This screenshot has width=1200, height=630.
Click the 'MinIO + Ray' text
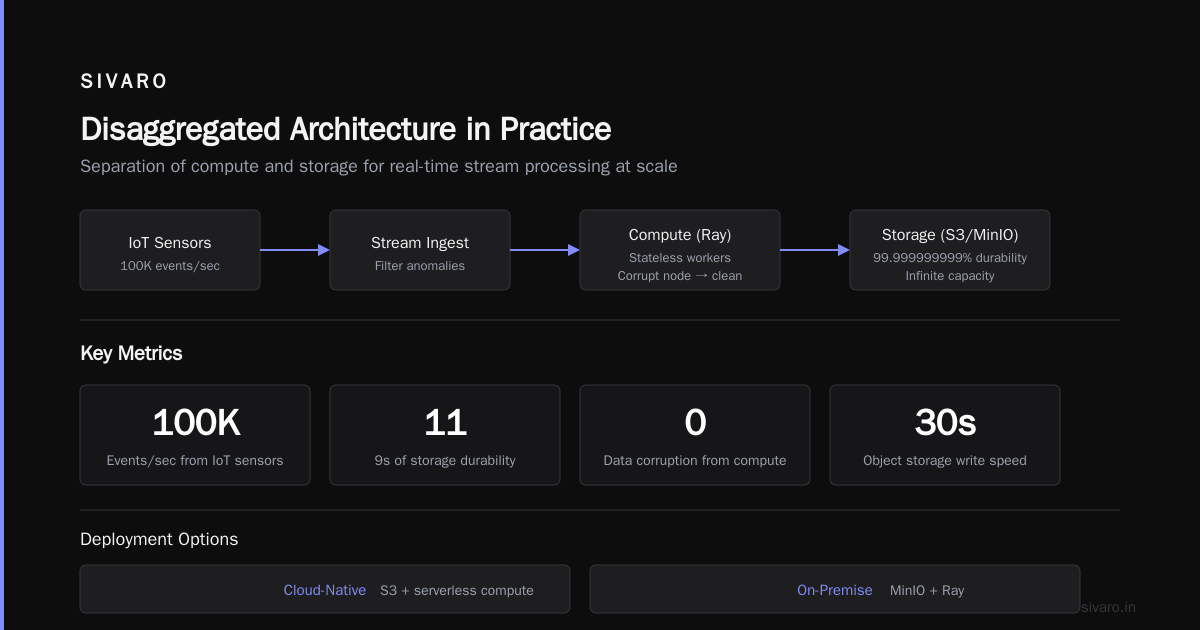[x=927, y=590]
